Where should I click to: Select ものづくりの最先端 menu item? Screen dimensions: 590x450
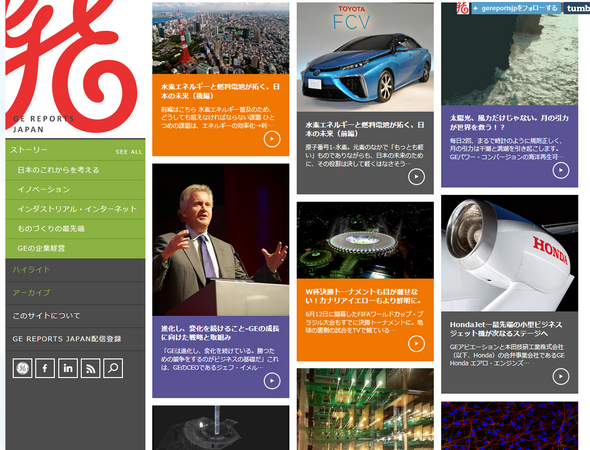click(75, 229)
